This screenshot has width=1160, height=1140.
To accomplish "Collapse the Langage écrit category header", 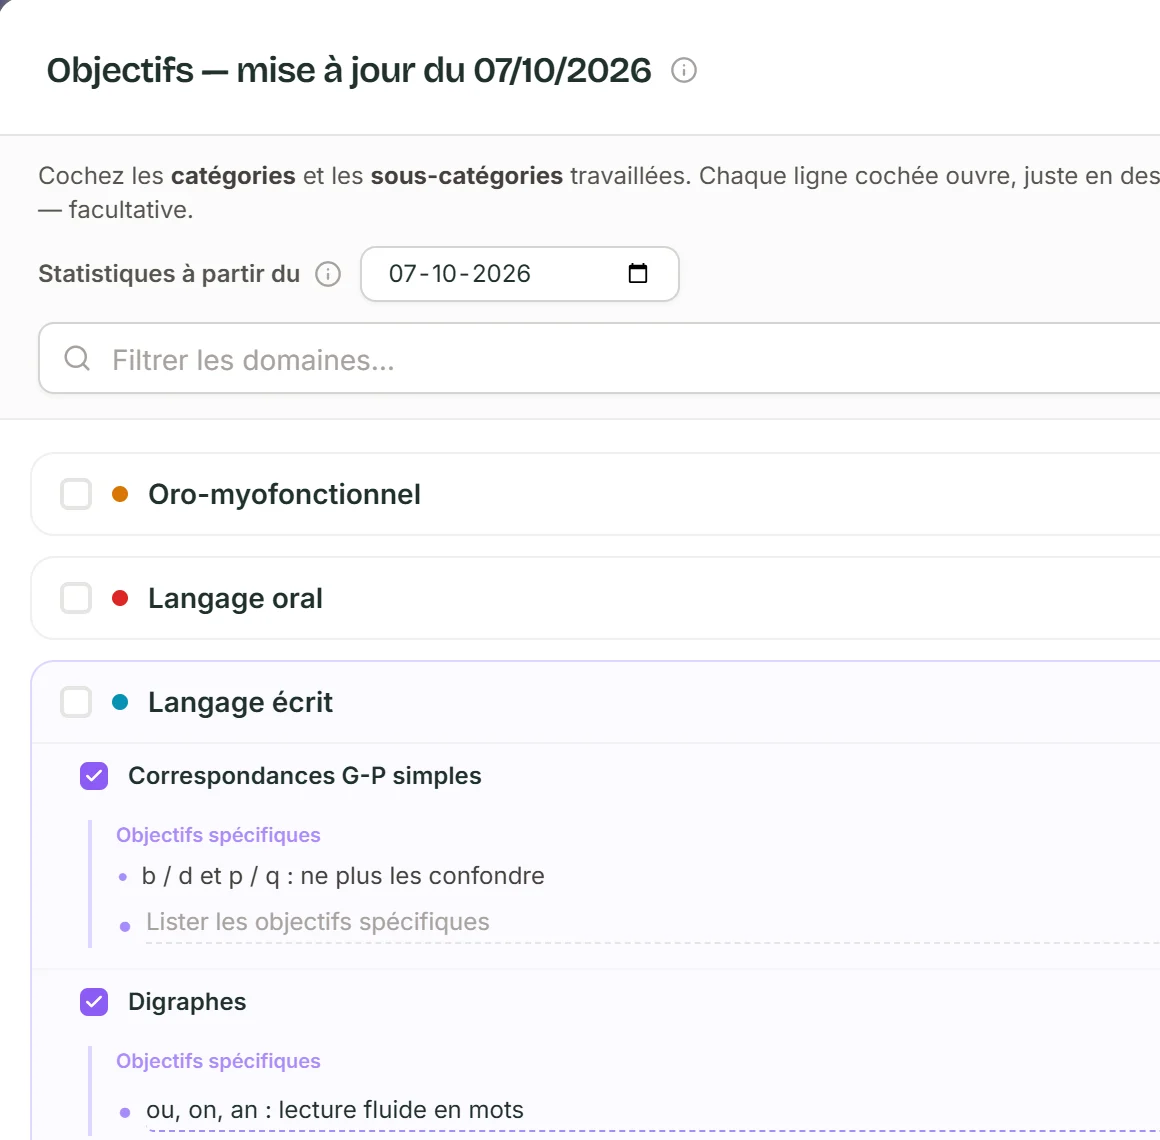I will pyautogui.click(x=596, y=702).
